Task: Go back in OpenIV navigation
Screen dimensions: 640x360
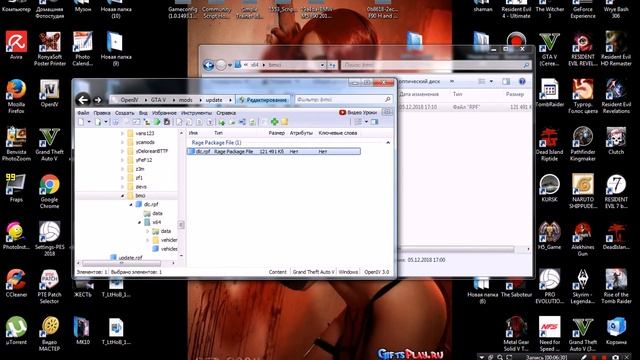Action: point(83,100)
